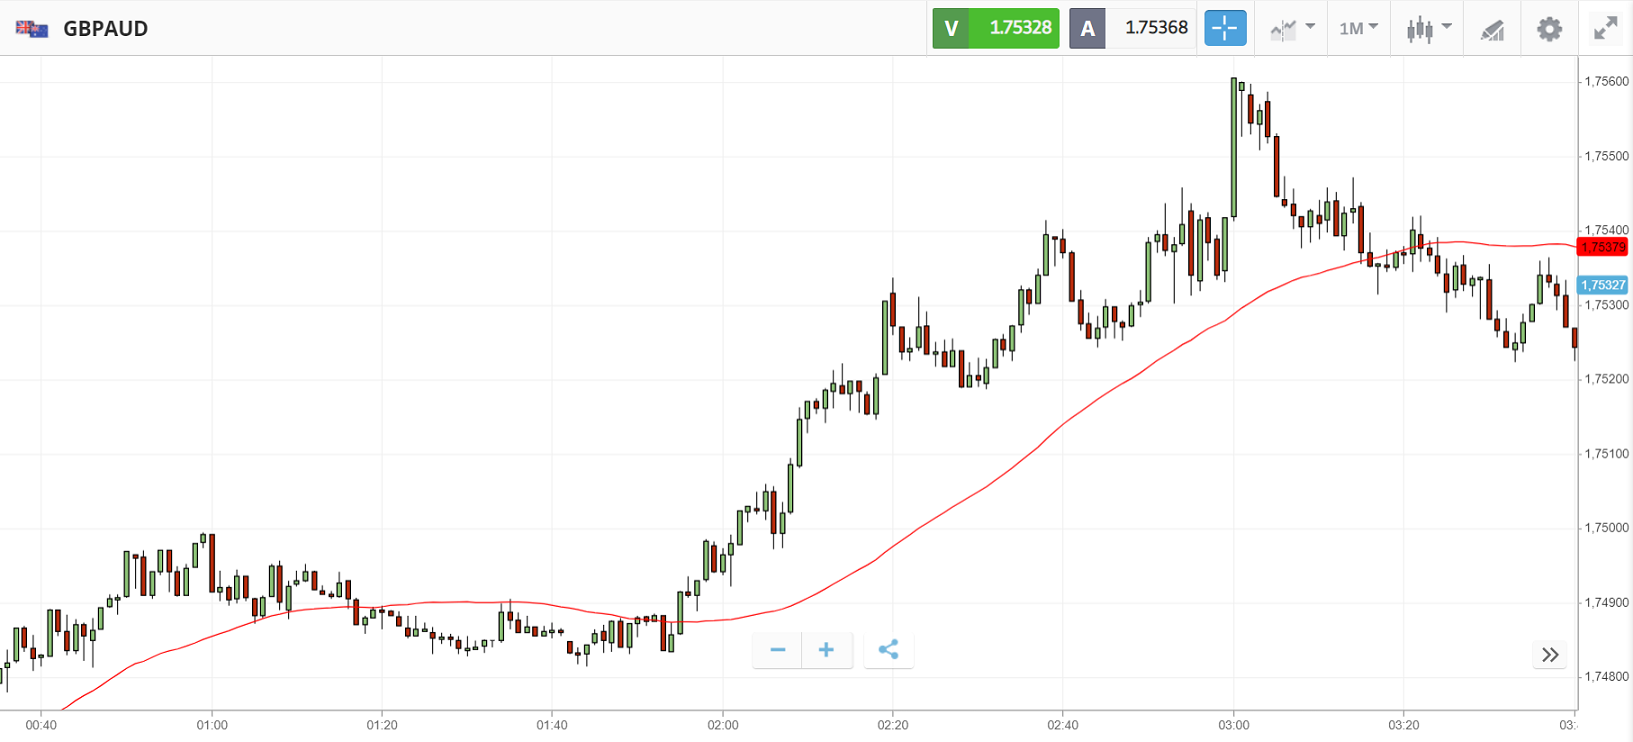
Task: Share the chart via share icon
Action: (888, 650)
